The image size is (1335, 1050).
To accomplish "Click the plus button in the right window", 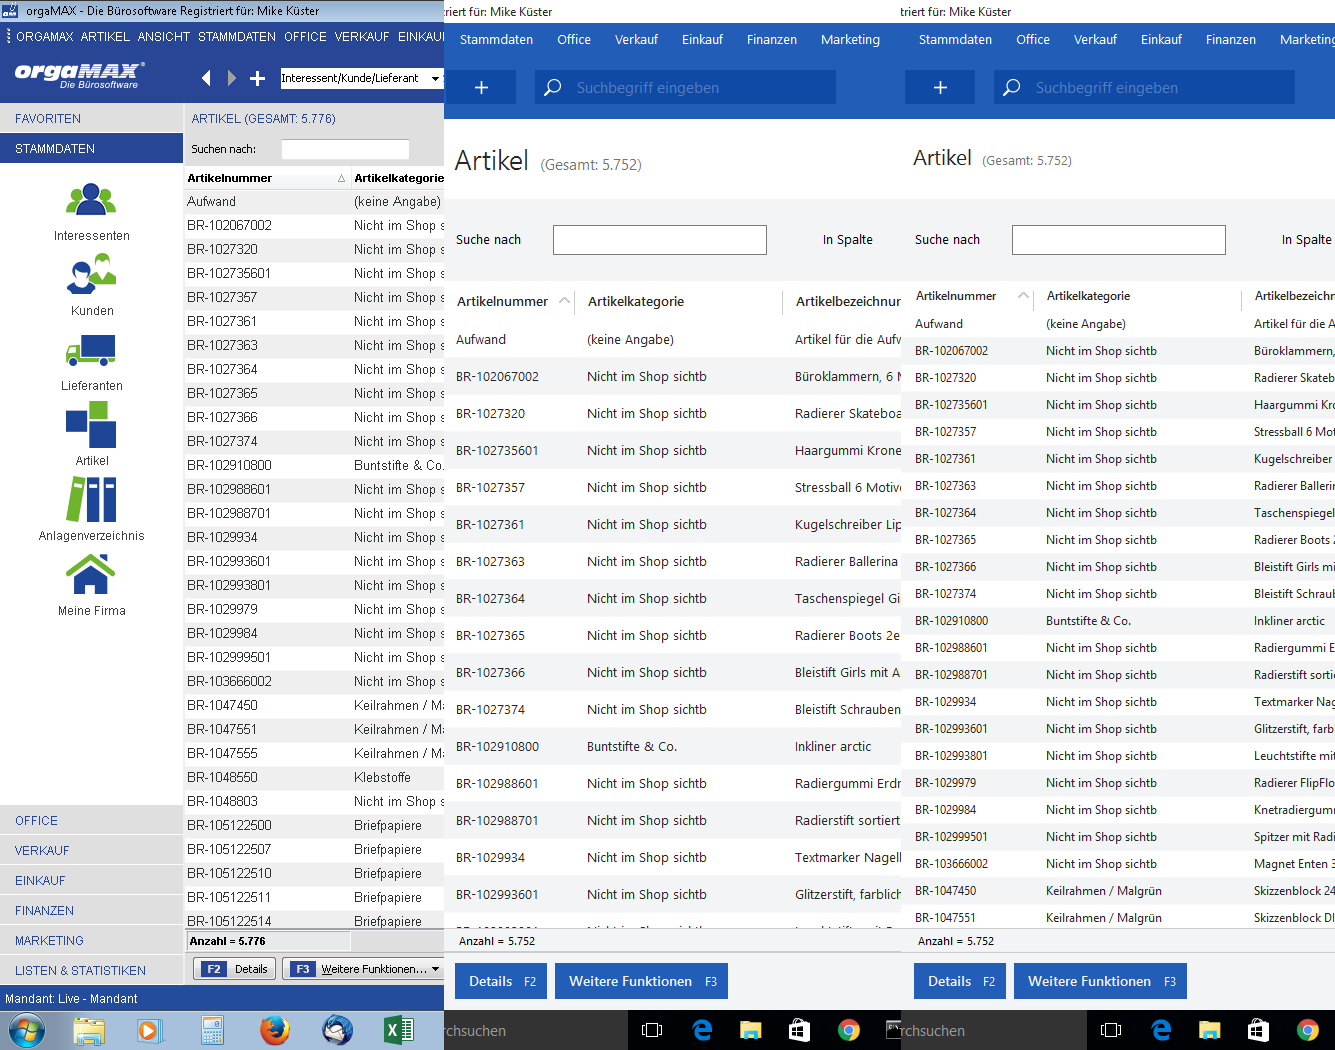I will tap(940, 87).
